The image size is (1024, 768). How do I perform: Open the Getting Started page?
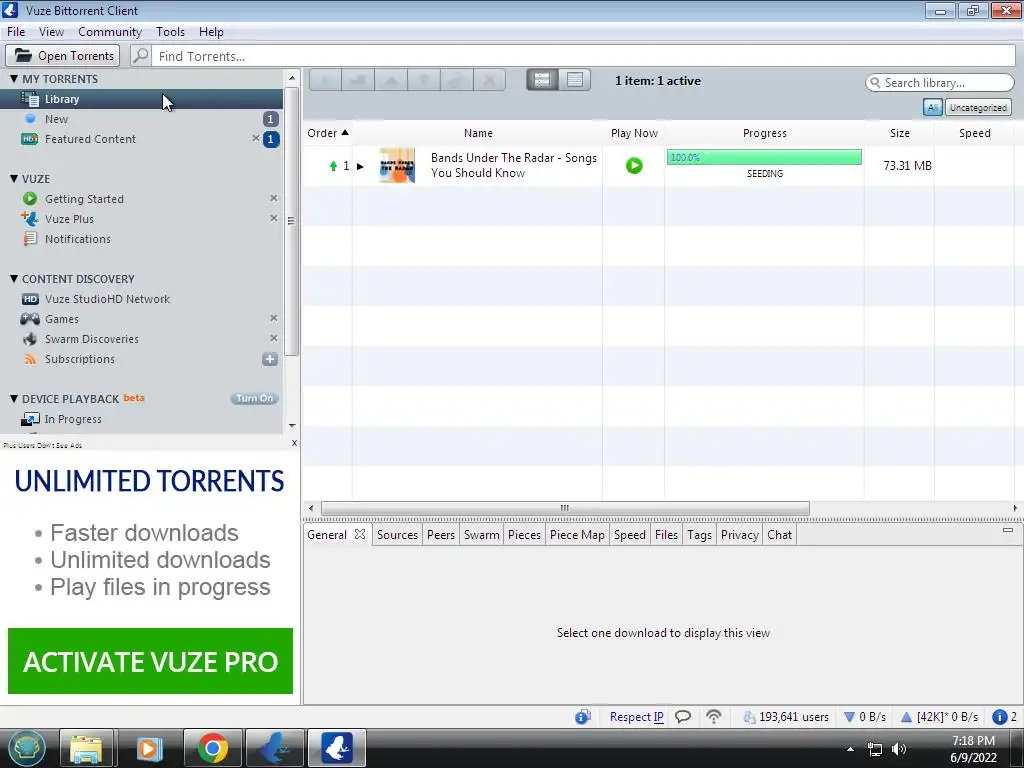84,199
